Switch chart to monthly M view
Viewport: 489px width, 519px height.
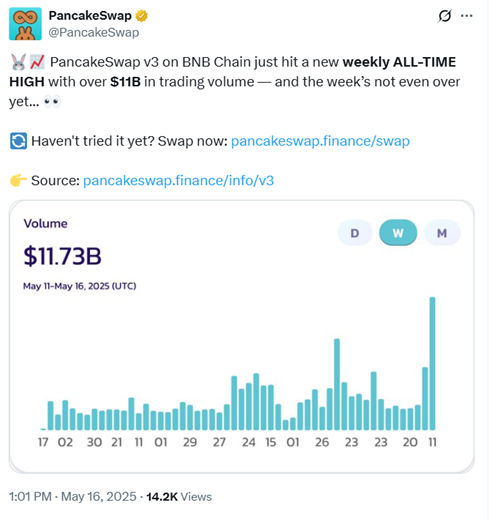click(442, 233)
